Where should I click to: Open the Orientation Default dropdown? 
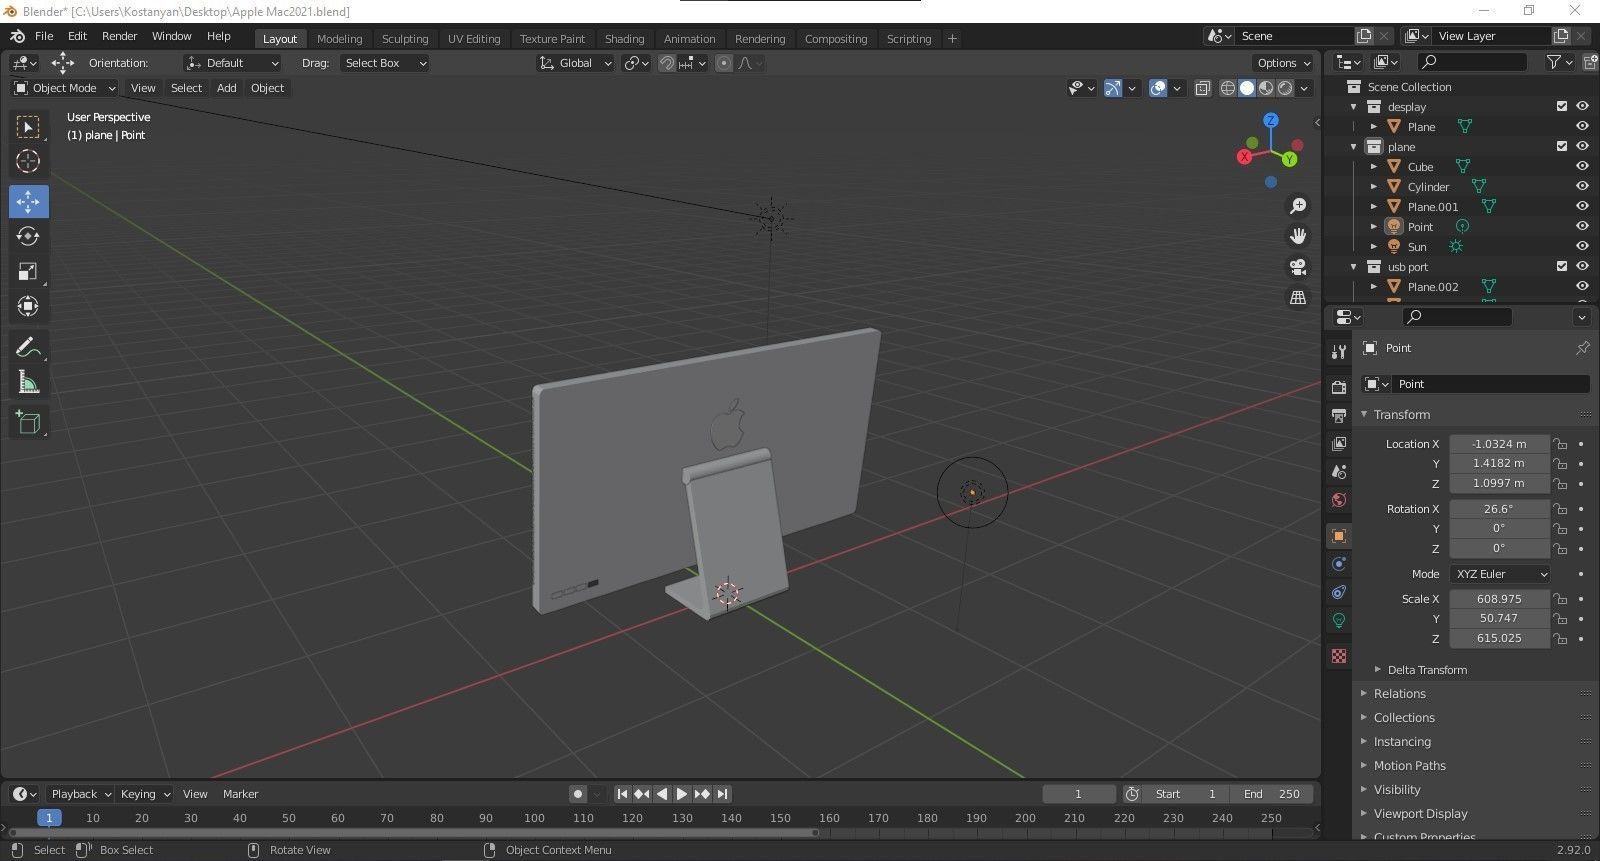233,63
